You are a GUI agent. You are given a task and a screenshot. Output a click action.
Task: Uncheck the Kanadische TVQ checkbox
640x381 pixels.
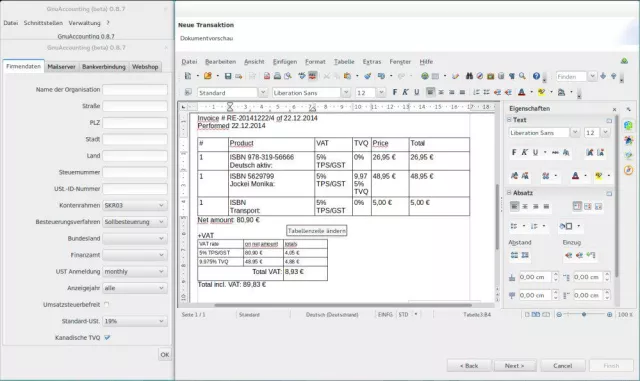point(107,337)
